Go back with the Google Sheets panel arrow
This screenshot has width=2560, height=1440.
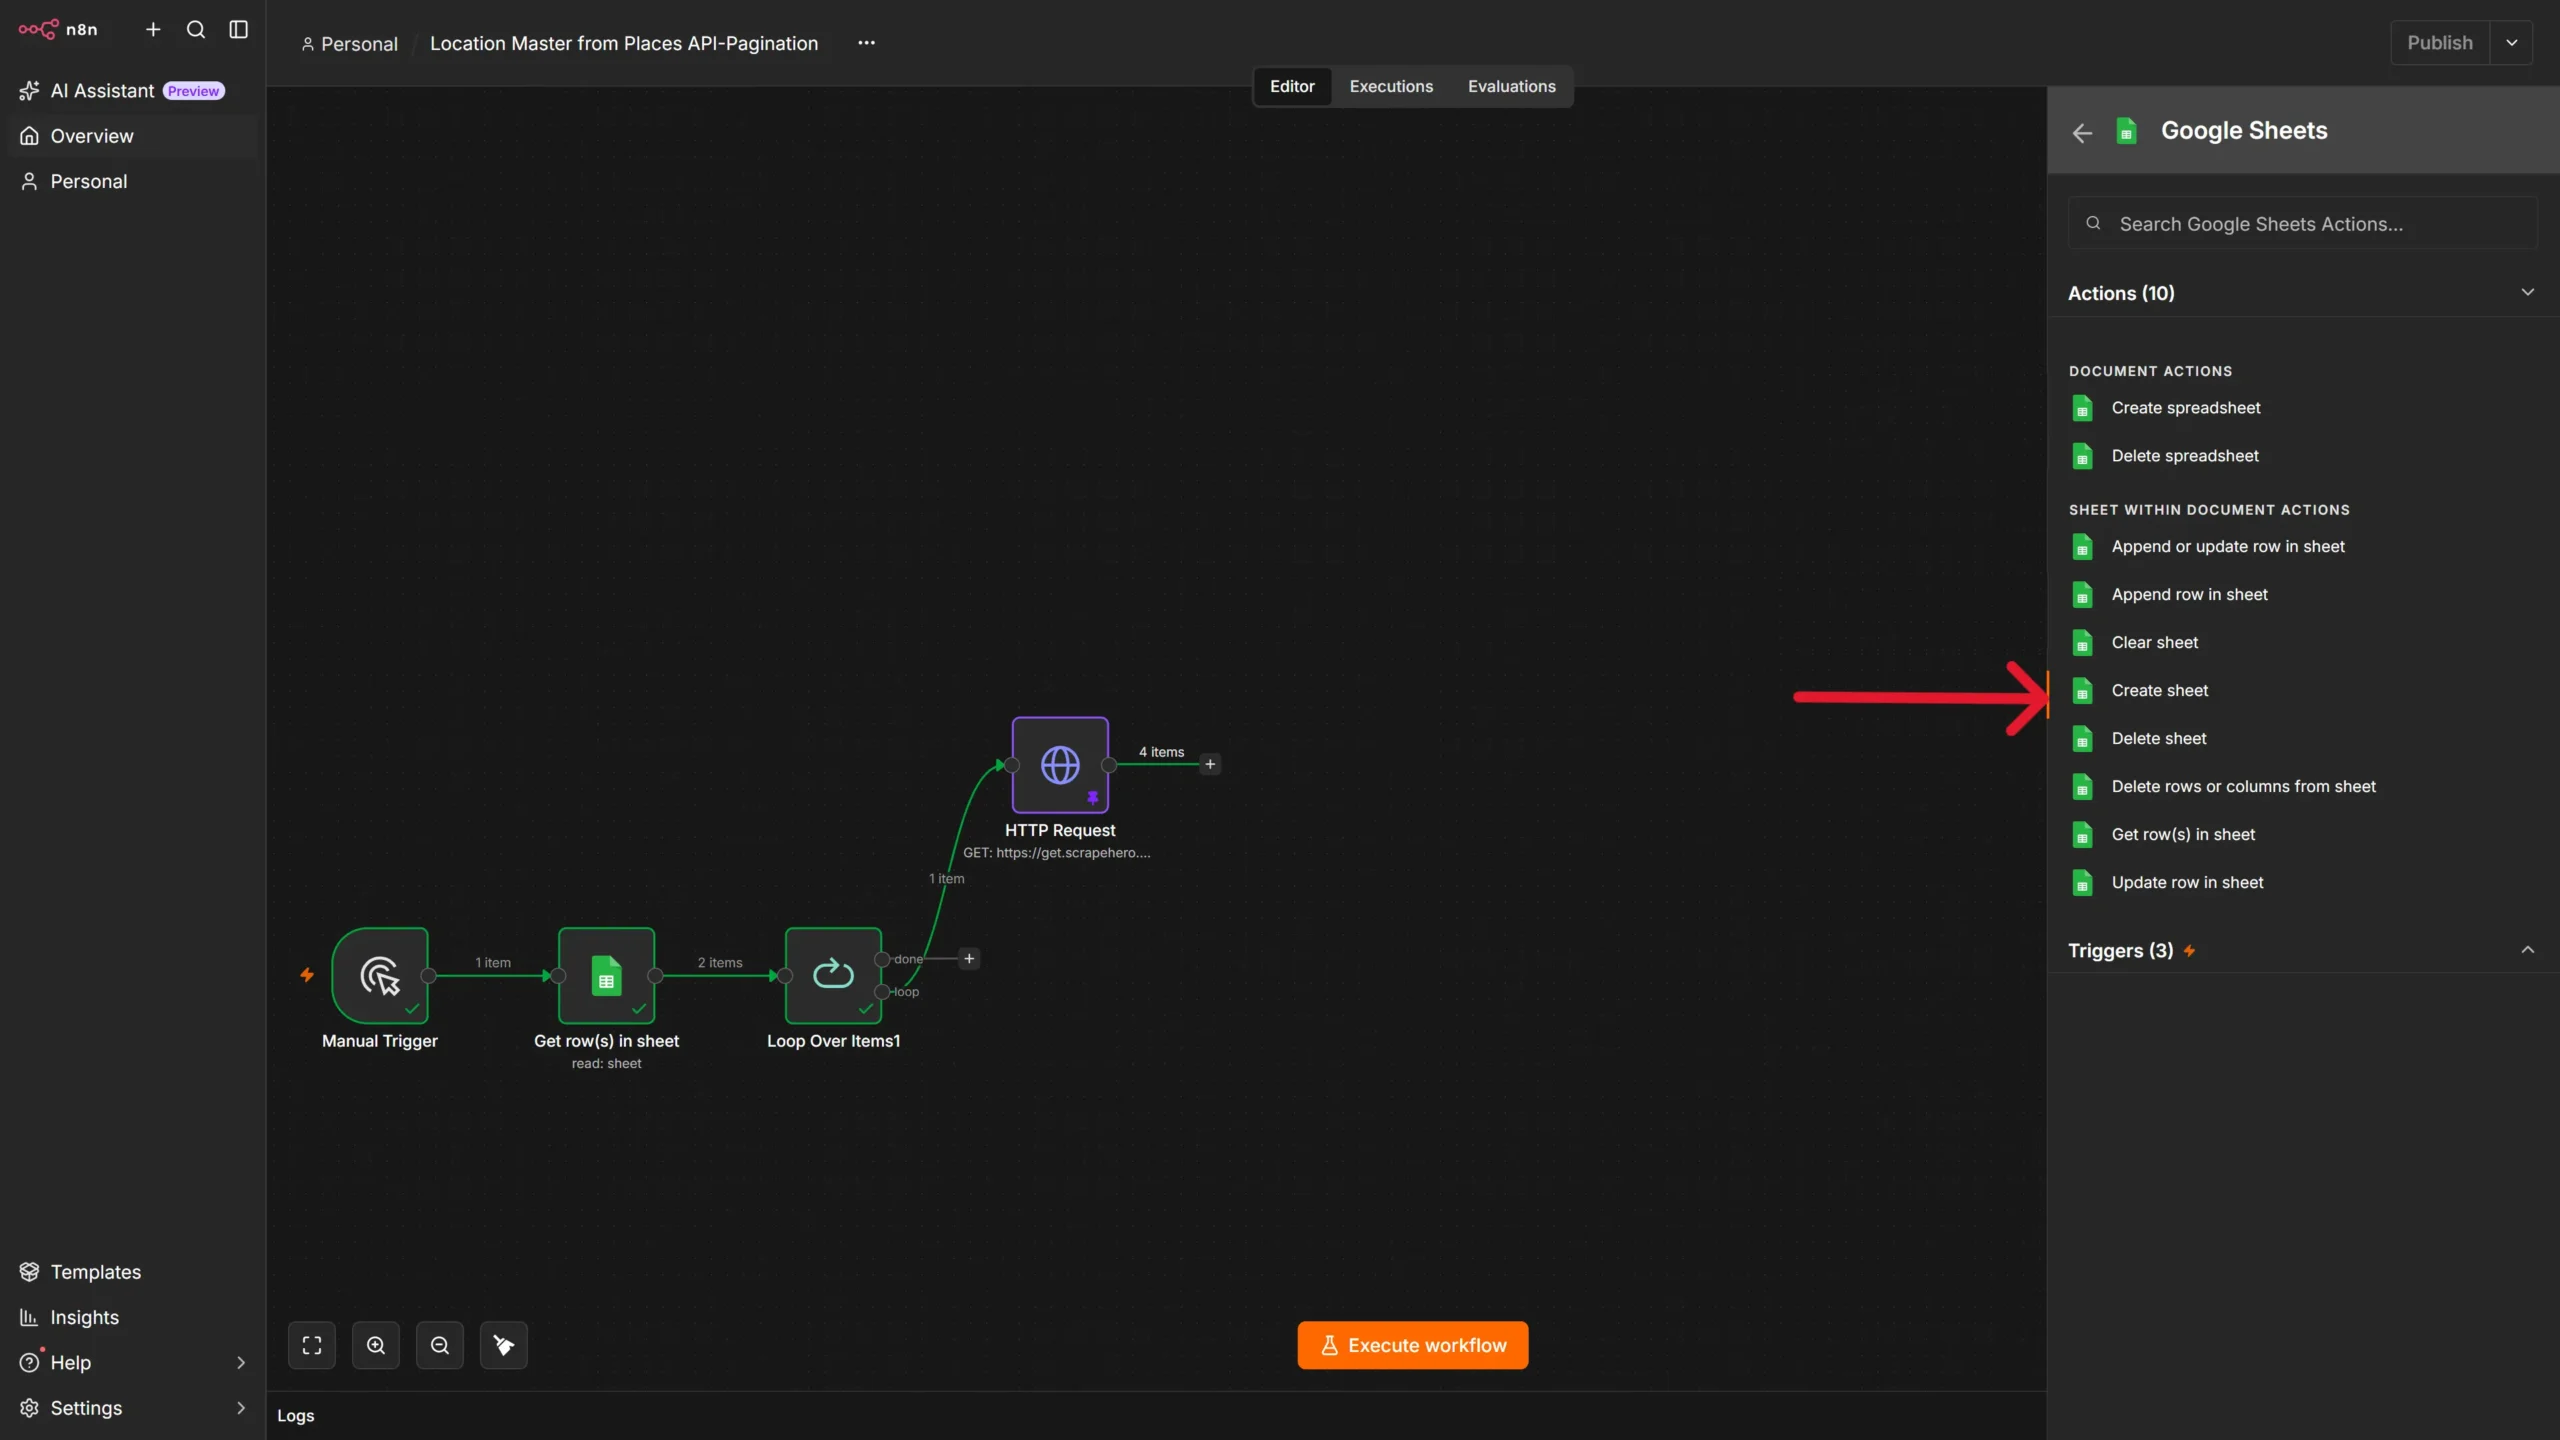click(x=2082, y=132)
